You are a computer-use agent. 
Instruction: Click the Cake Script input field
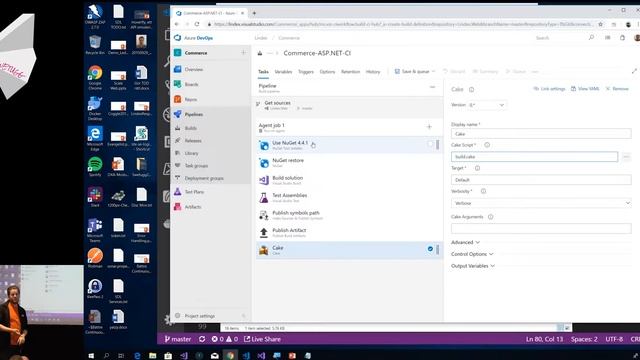[x=534, y=157]
